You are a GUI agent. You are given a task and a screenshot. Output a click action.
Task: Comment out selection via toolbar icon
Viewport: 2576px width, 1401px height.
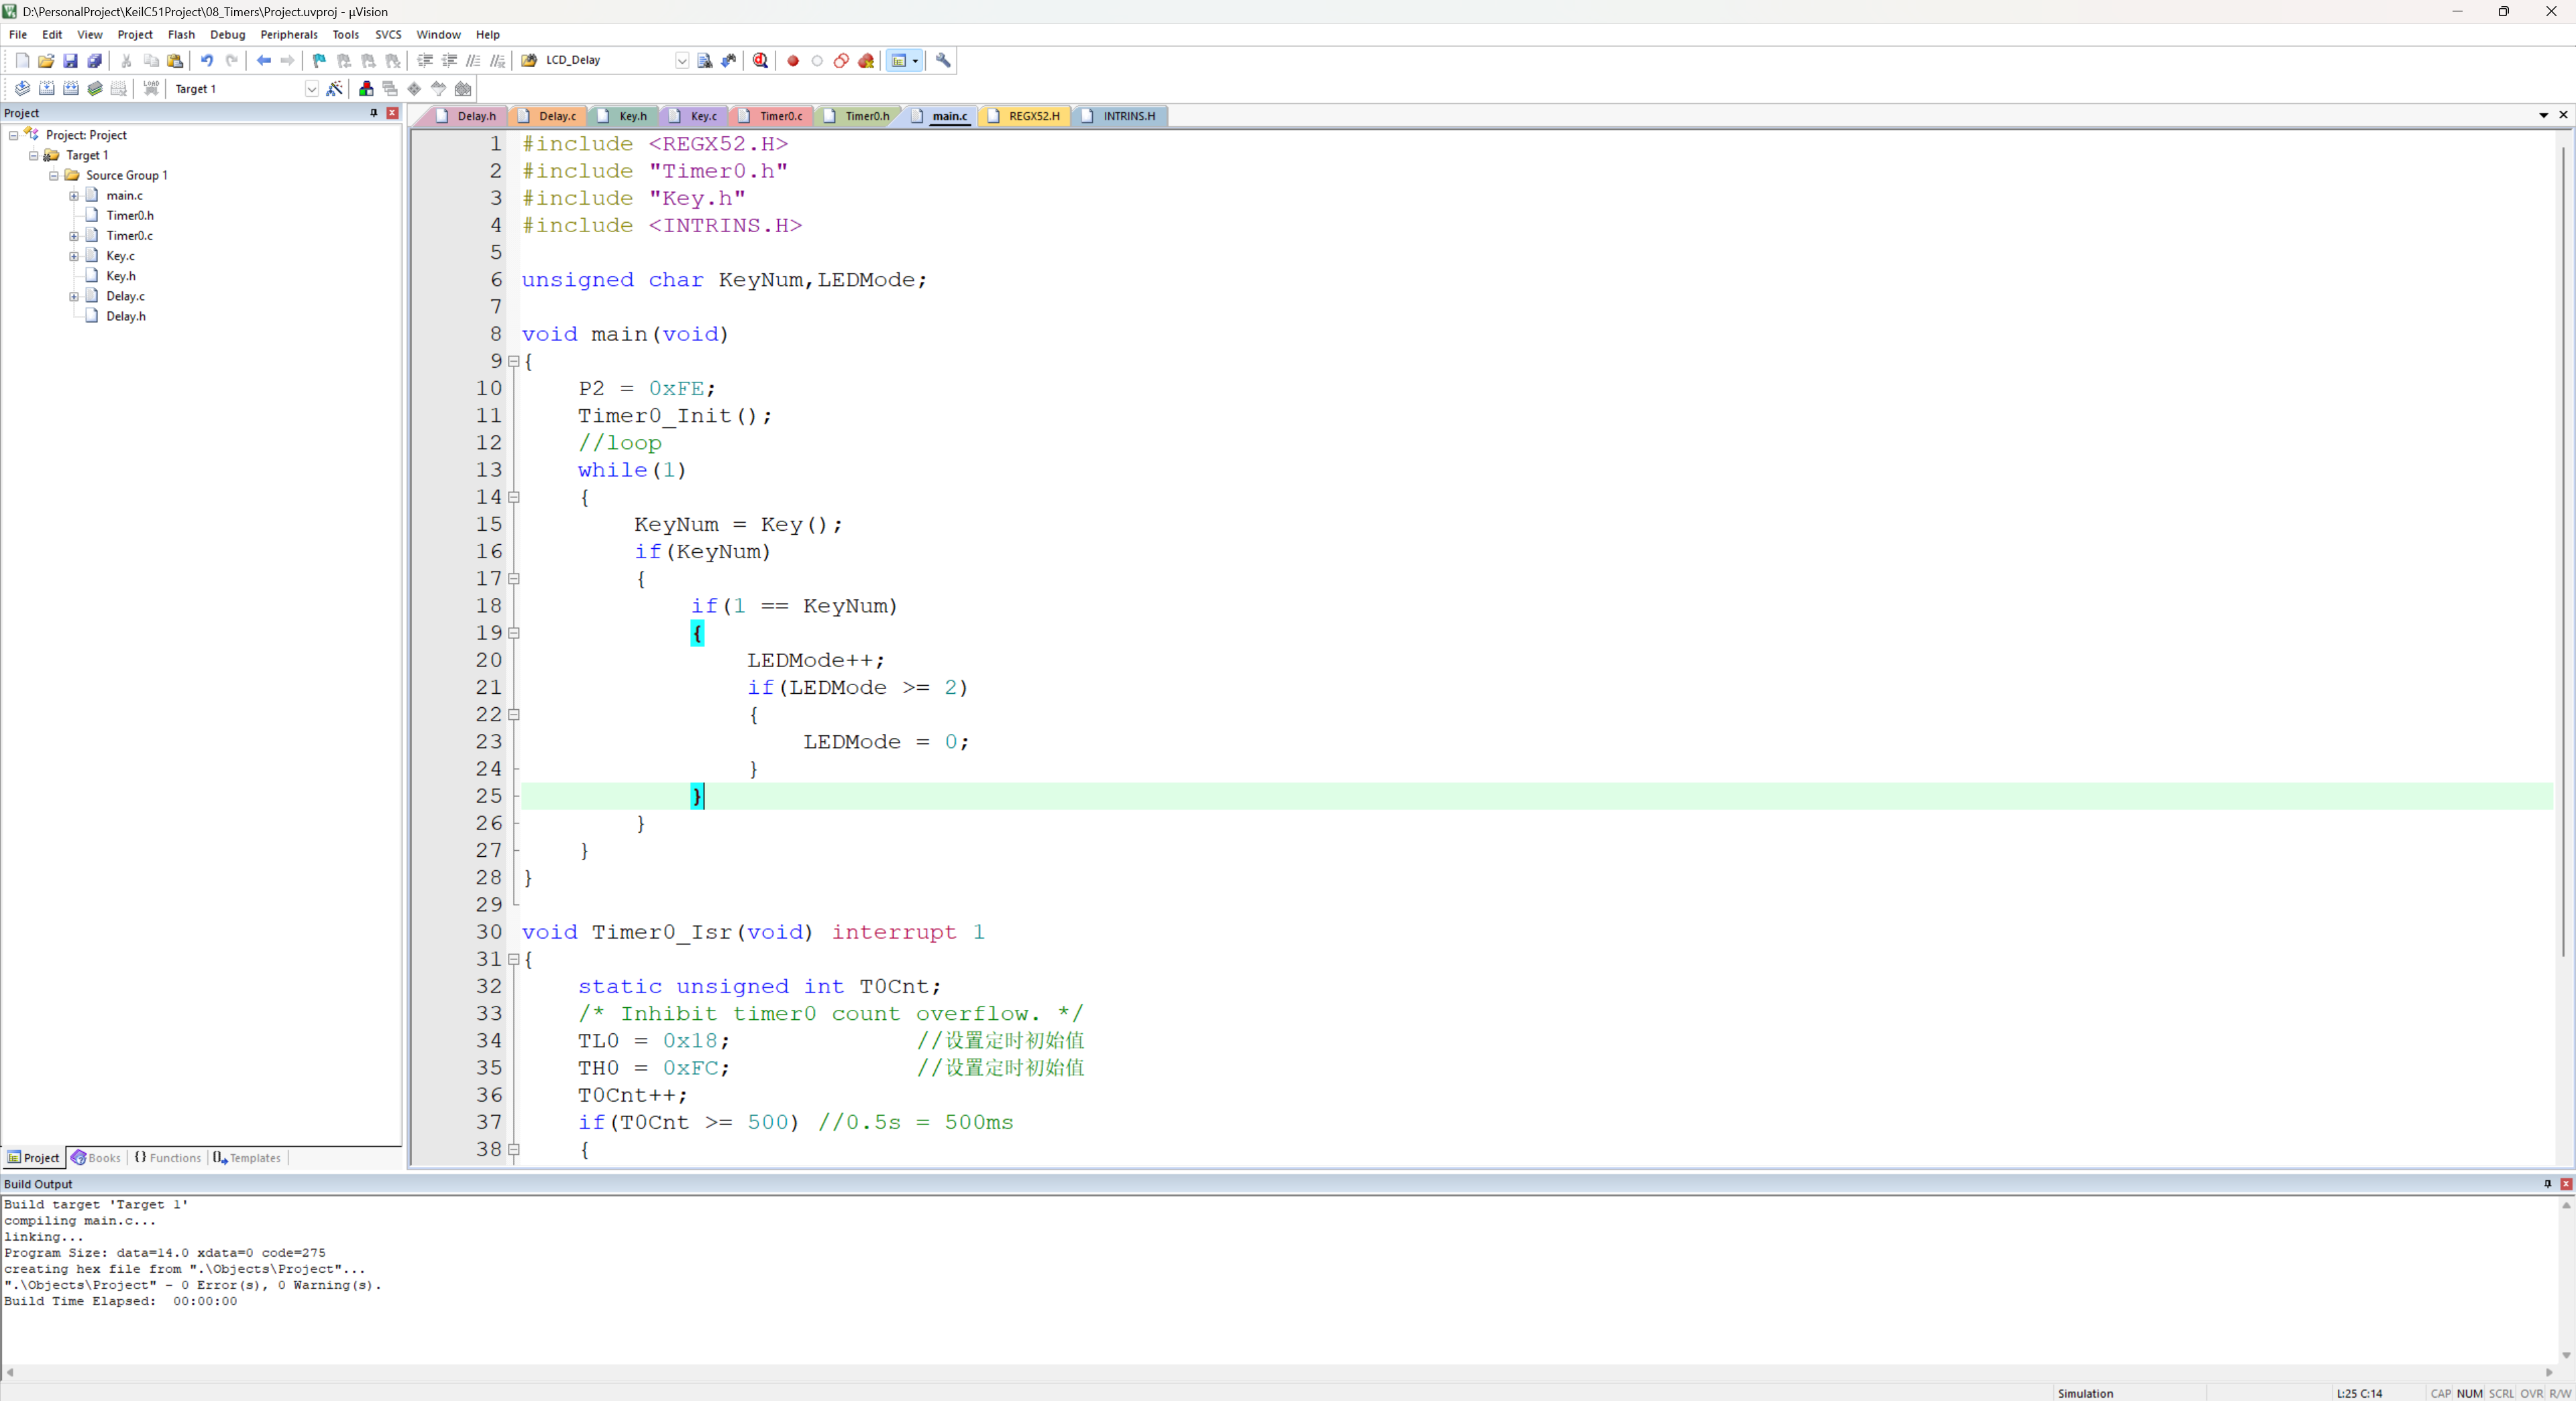pos(473,60)
